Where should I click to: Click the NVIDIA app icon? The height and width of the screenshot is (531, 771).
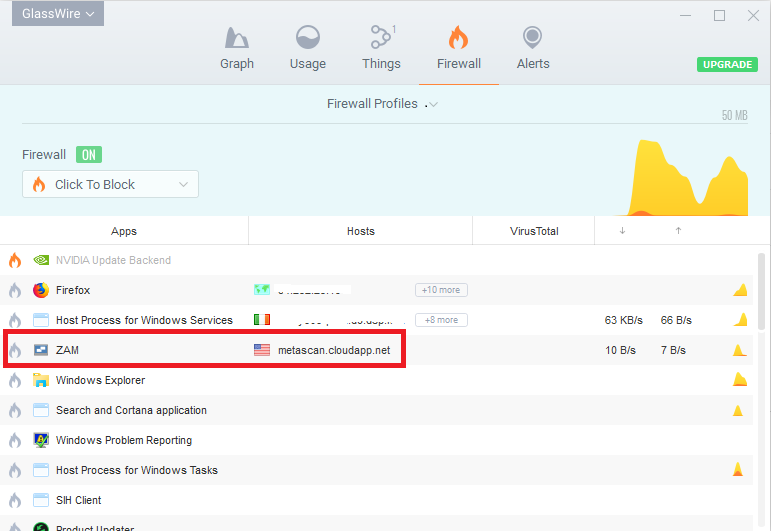click(x=41, y=260)
